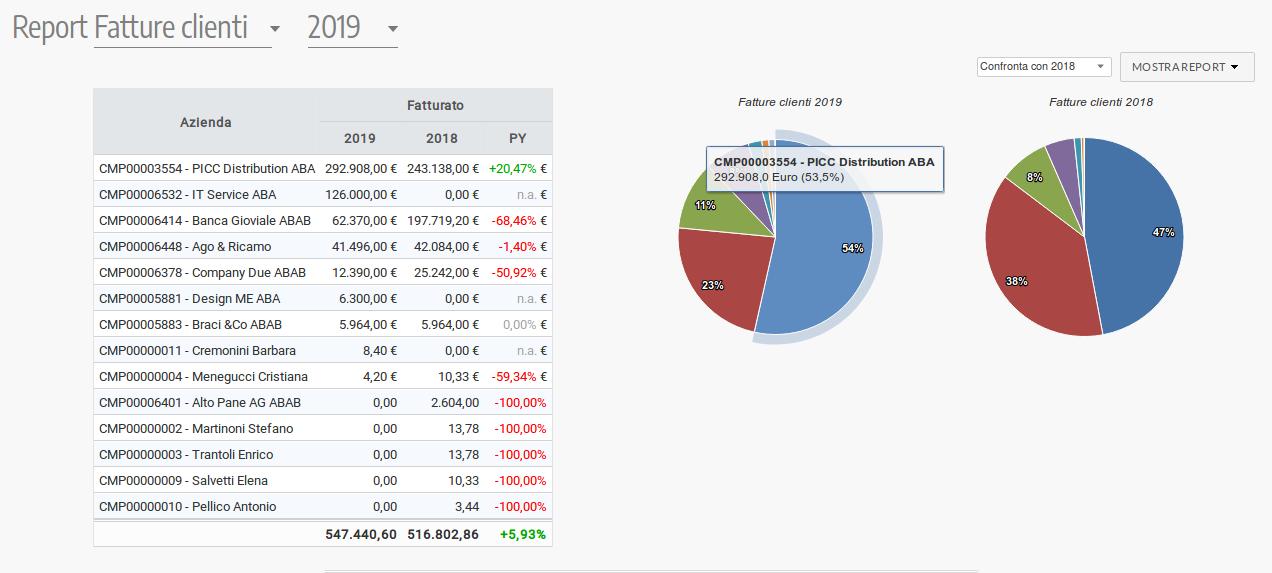Select the IT Service ABA row
The image size is (1272, 573).
click(x=187, y=195)
